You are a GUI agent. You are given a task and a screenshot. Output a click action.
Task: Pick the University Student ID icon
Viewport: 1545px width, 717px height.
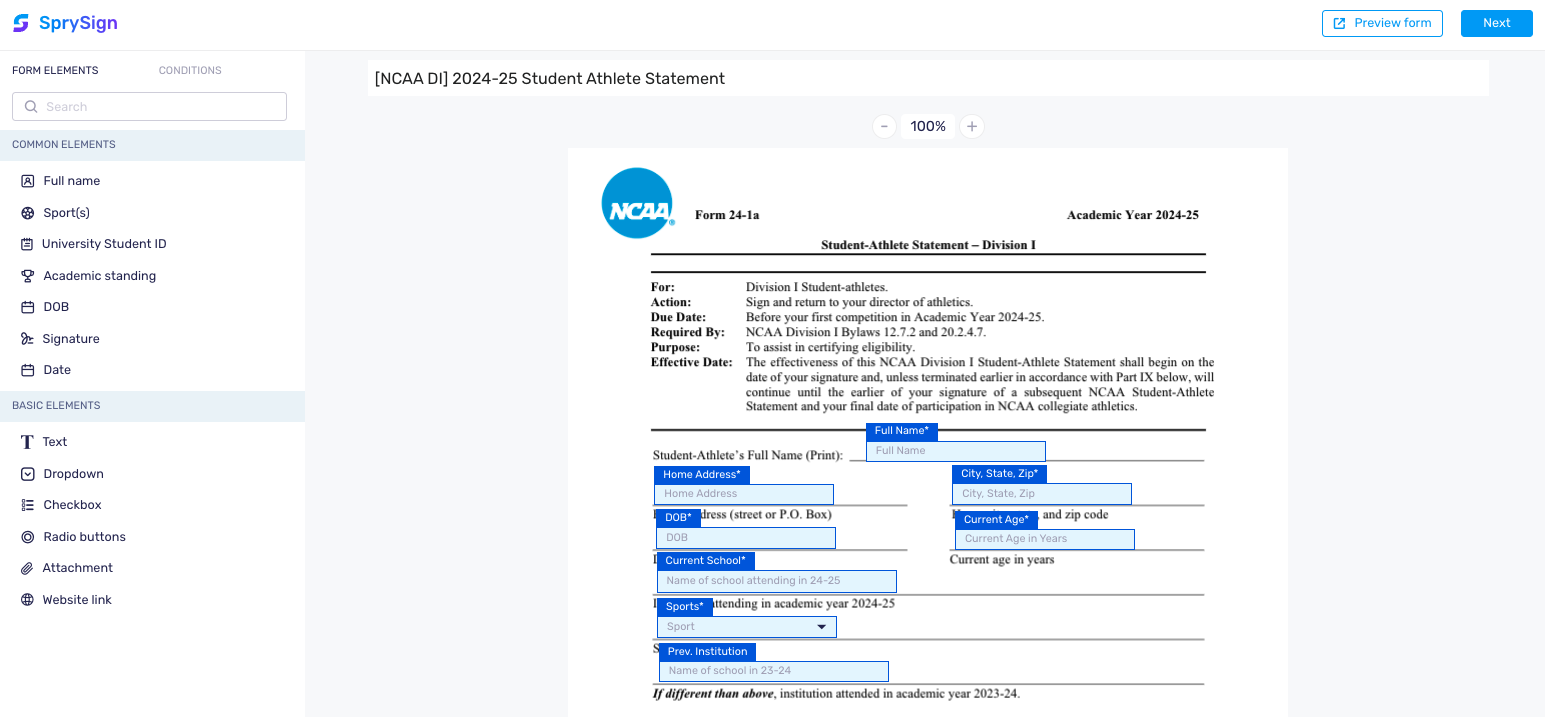(x=27, y=244)
